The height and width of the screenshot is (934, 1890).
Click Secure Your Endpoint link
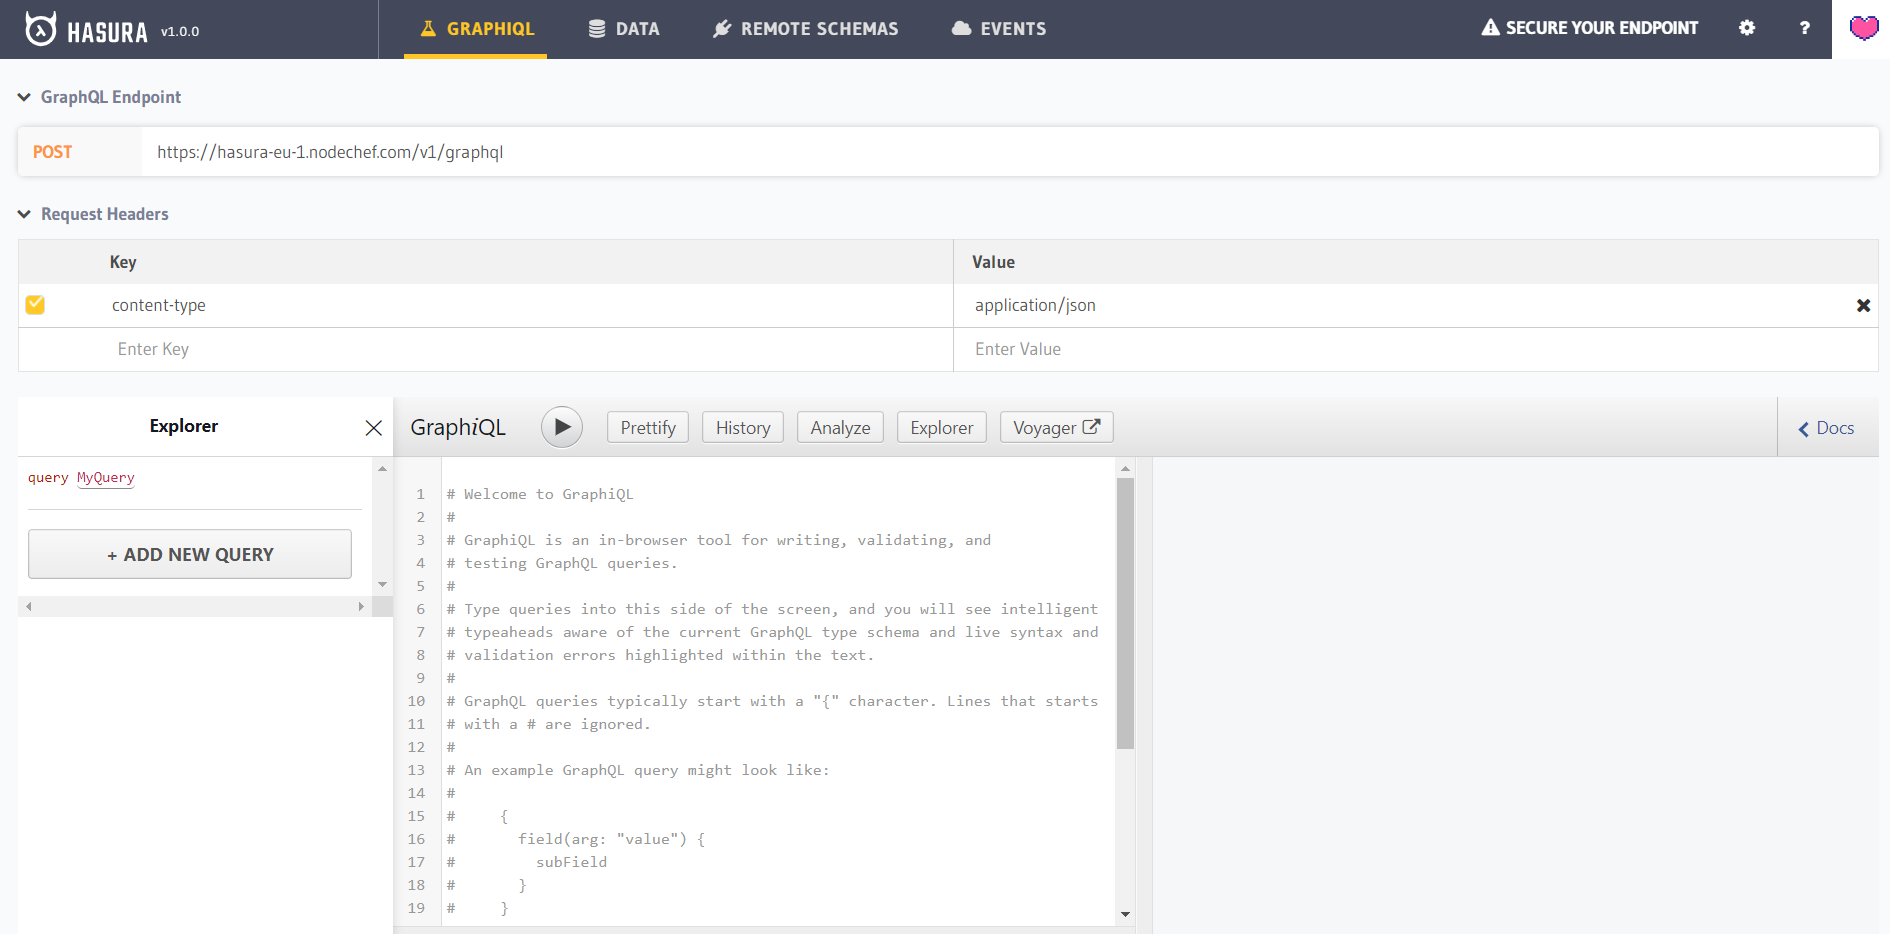pyautogui.click(x=1590, y=28)
